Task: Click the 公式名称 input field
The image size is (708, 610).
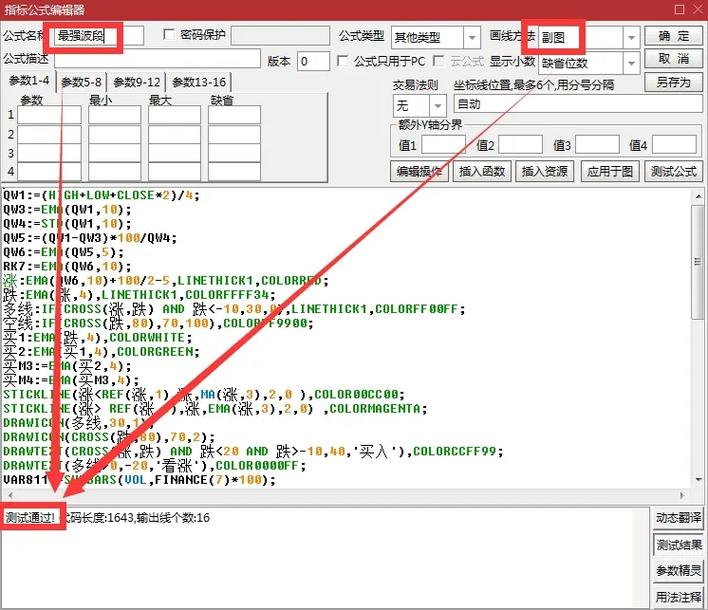Action: pos(98,36)
